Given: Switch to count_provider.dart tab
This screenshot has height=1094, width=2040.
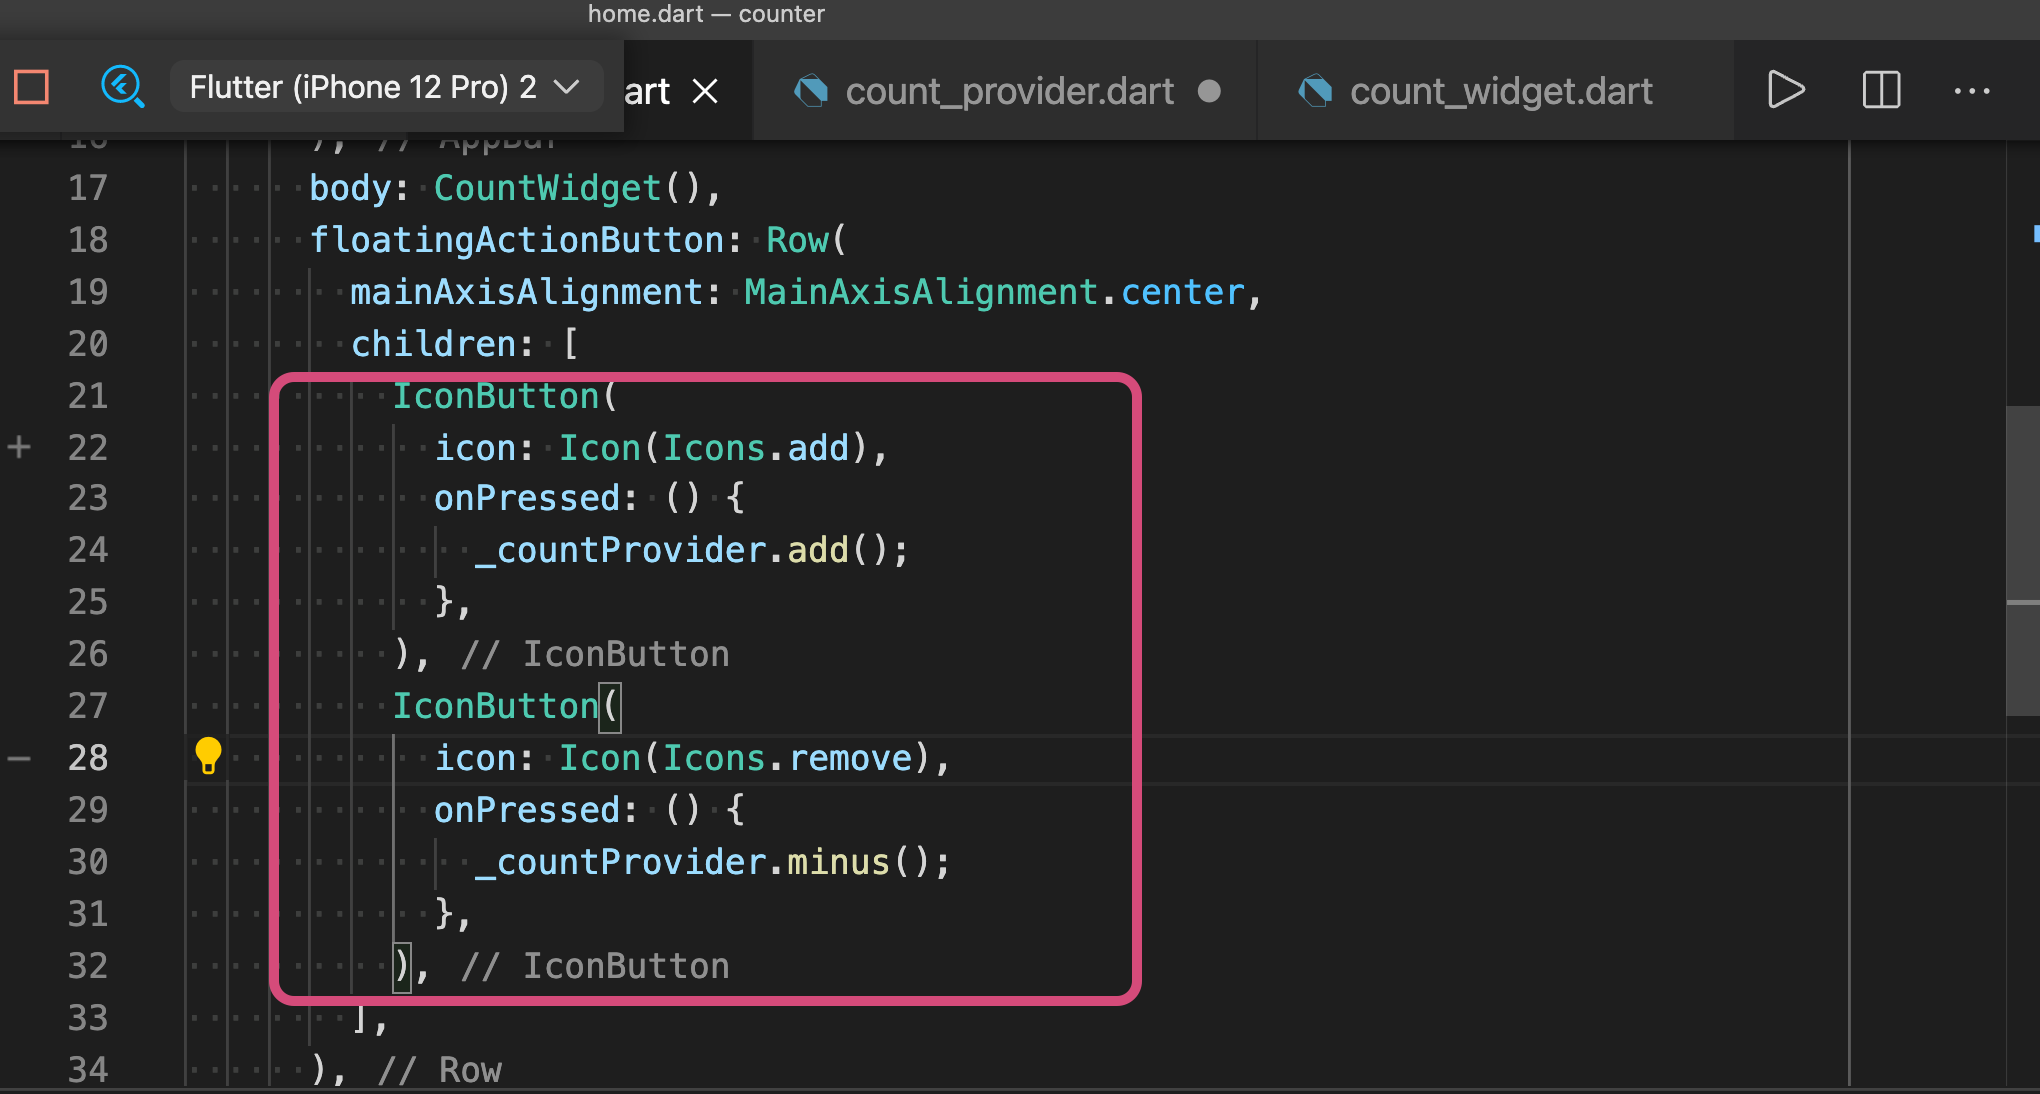Looking at the screenshot, I should 1008,92.
